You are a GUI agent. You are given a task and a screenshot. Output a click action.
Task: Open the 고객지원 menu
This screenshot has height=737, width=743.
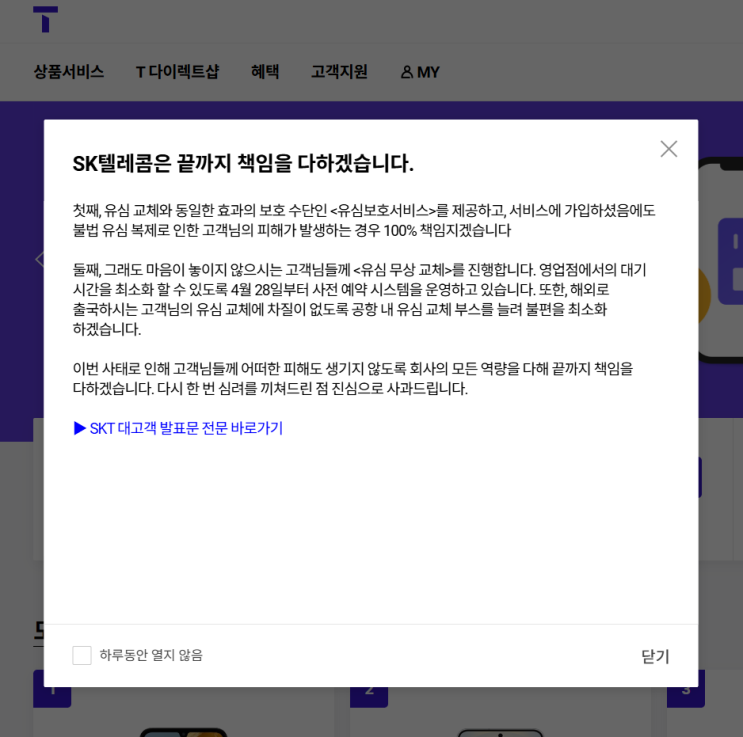339,72
